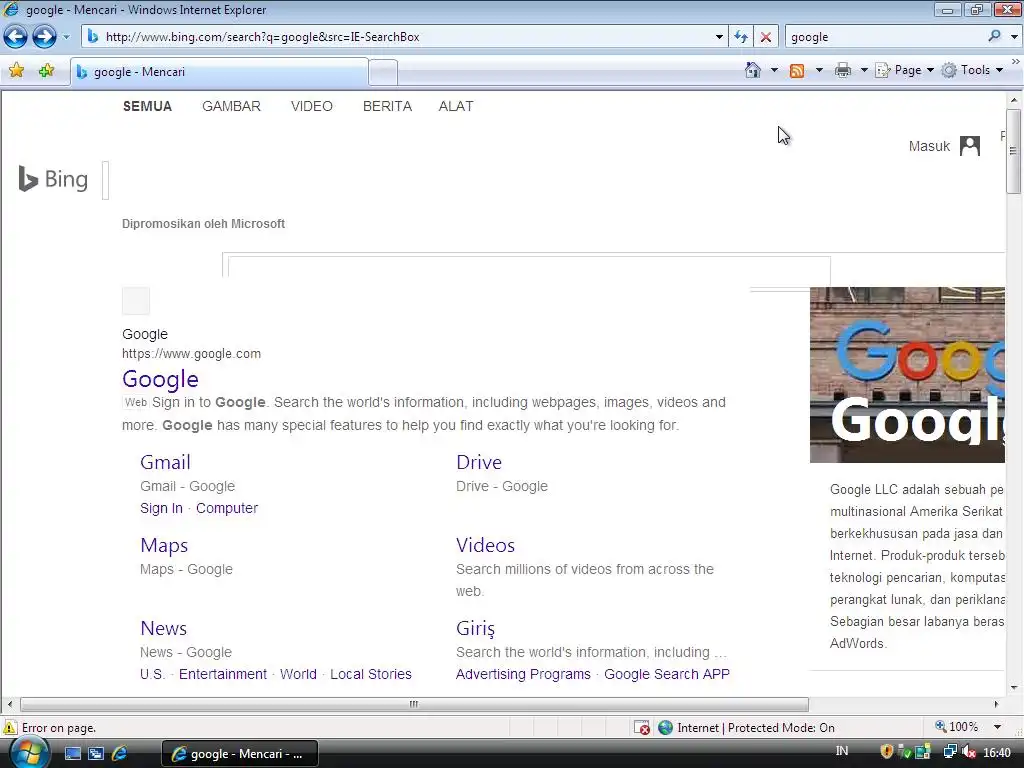This screenshot has height=768, width=1024.
Task: Click the 'World' sublink under News
Action: click(x=298, y=674)
